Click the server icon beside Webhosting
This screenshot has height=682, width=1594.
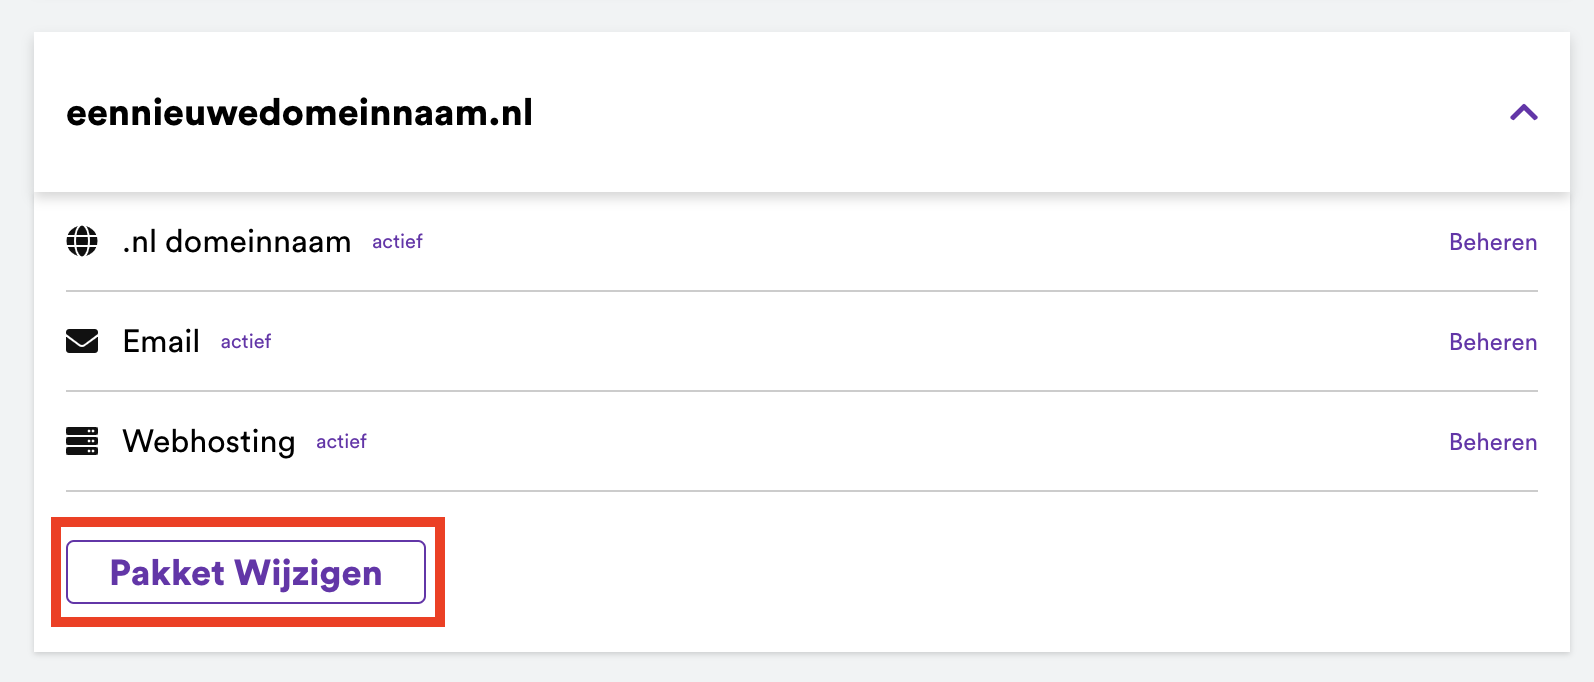82,441
